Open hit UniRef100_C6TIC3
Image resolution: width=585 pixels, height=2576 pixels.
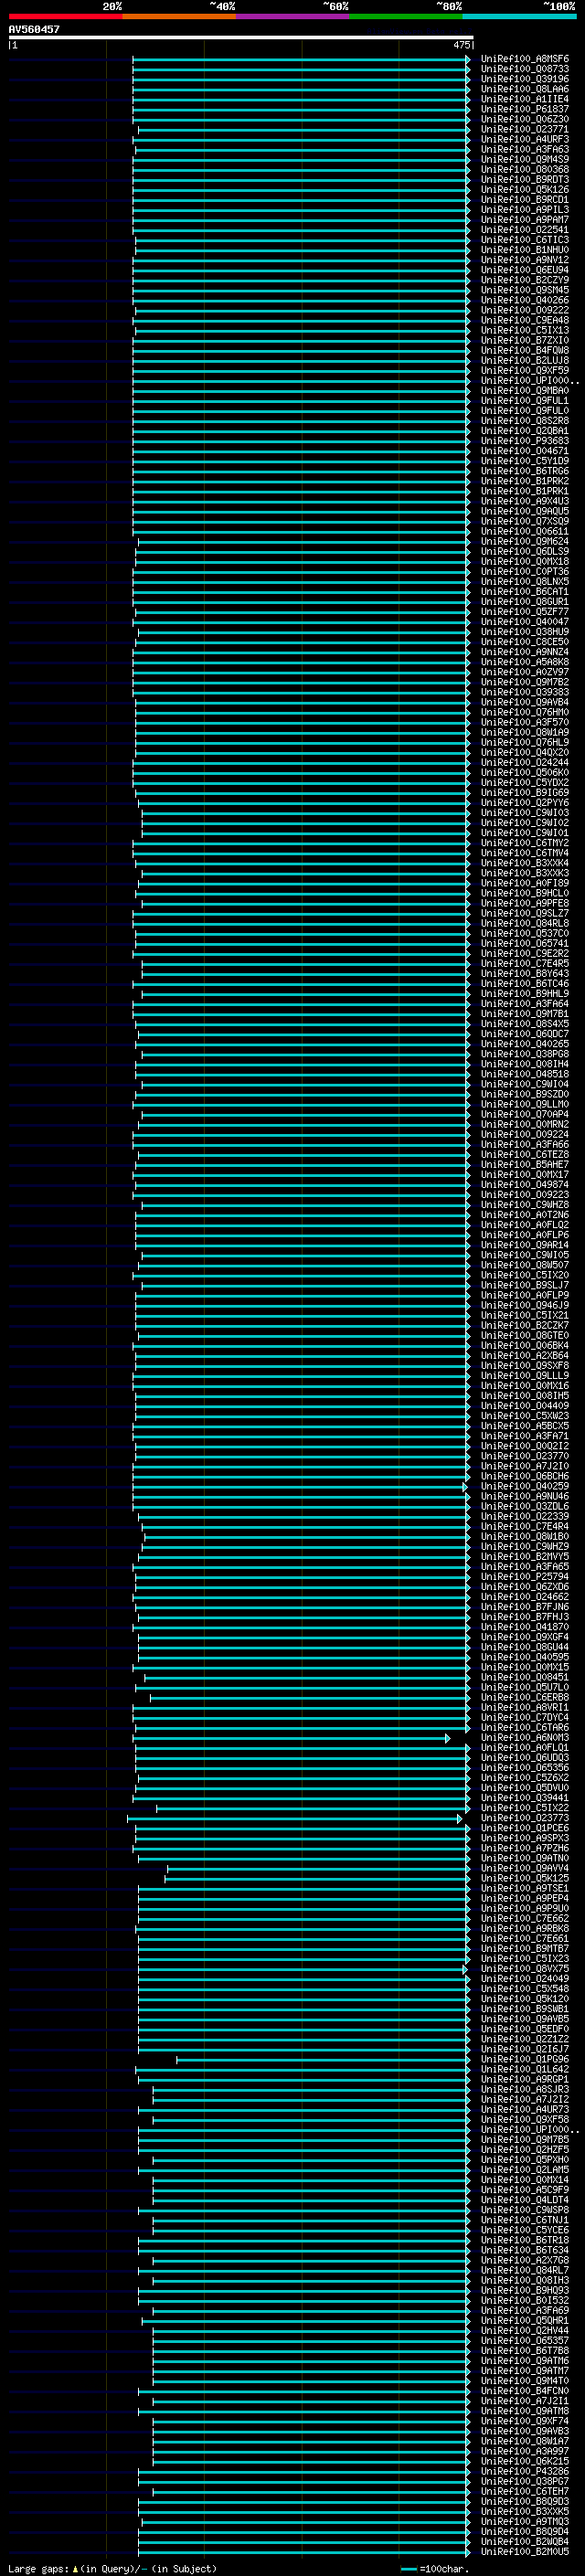click(x=524, y=240)
